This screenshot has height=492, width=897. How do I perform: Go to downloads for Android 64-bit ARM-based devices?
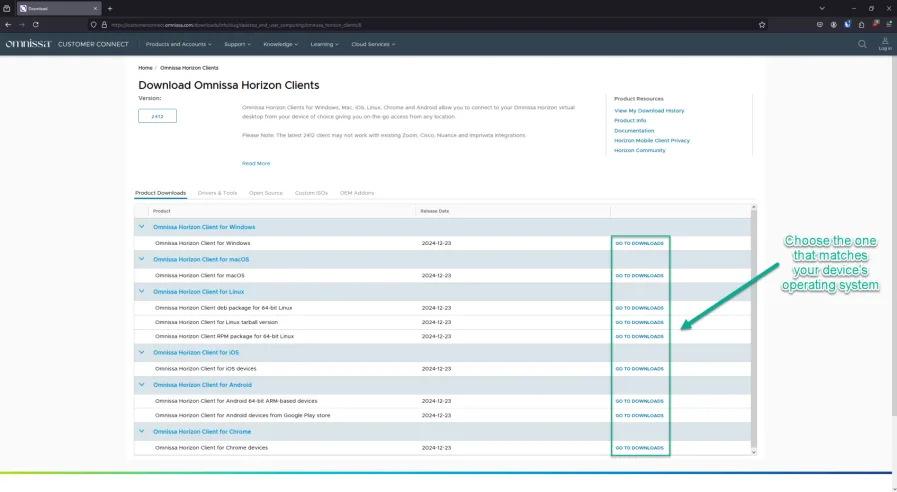pos(640,401)
